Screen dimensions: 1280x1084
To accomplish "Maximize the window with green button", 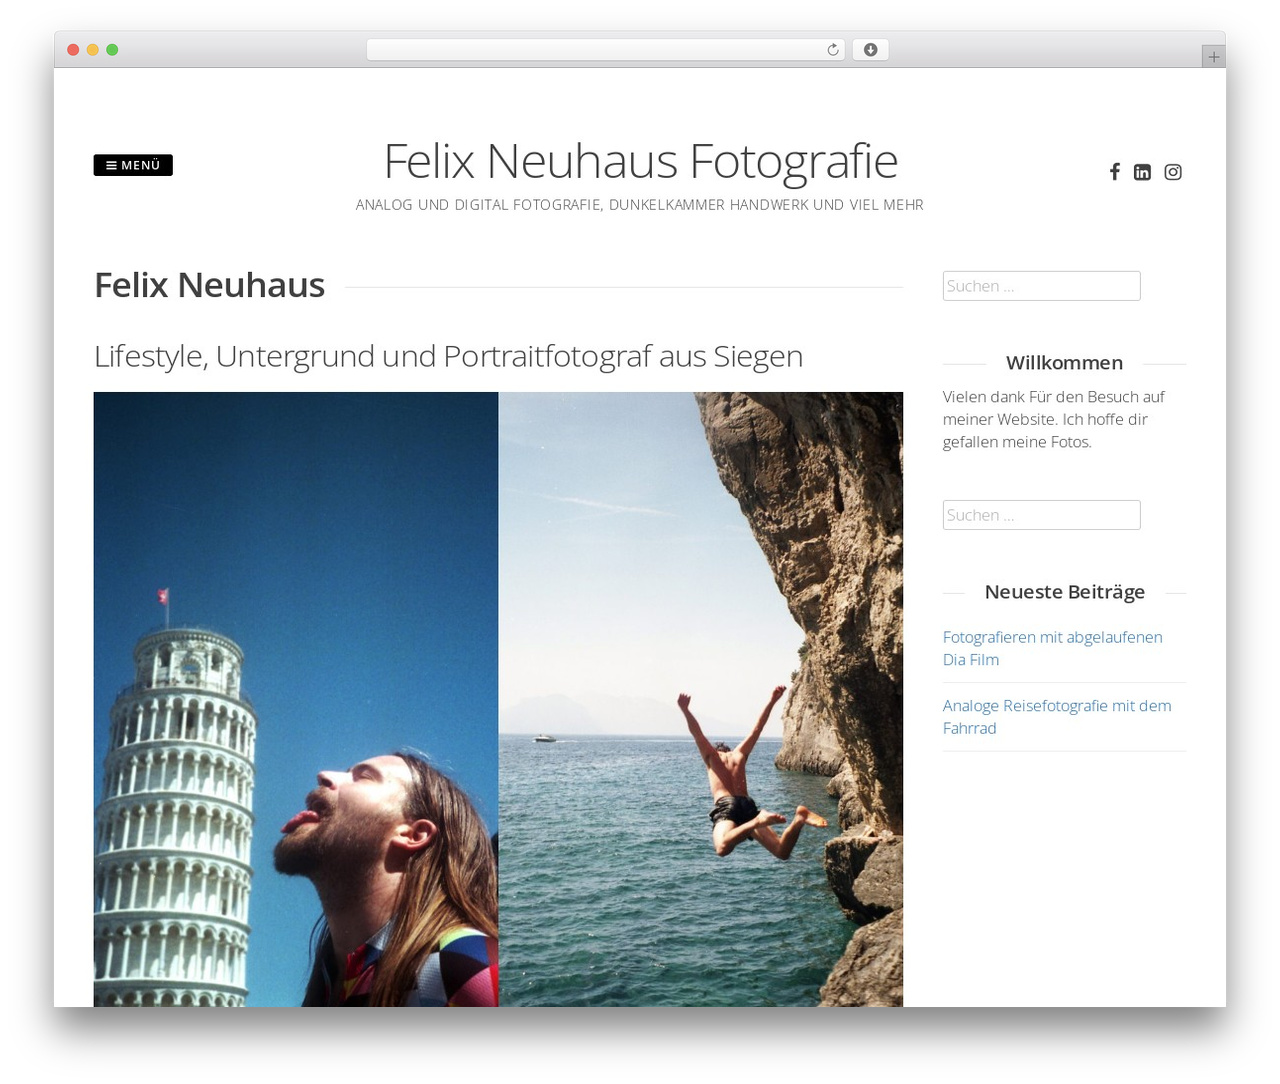I will pos(112,50).
